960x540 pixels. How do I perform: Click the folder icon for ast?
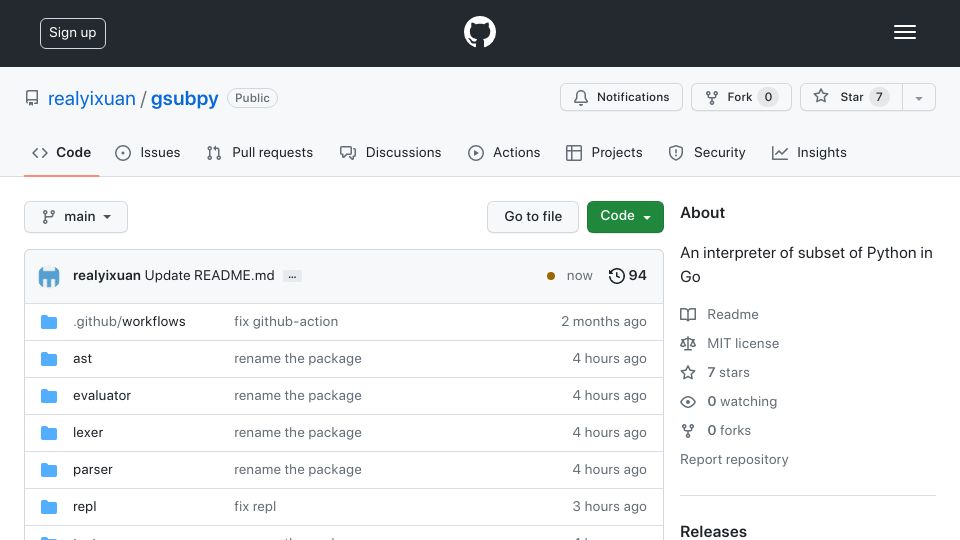pos(49,359)
